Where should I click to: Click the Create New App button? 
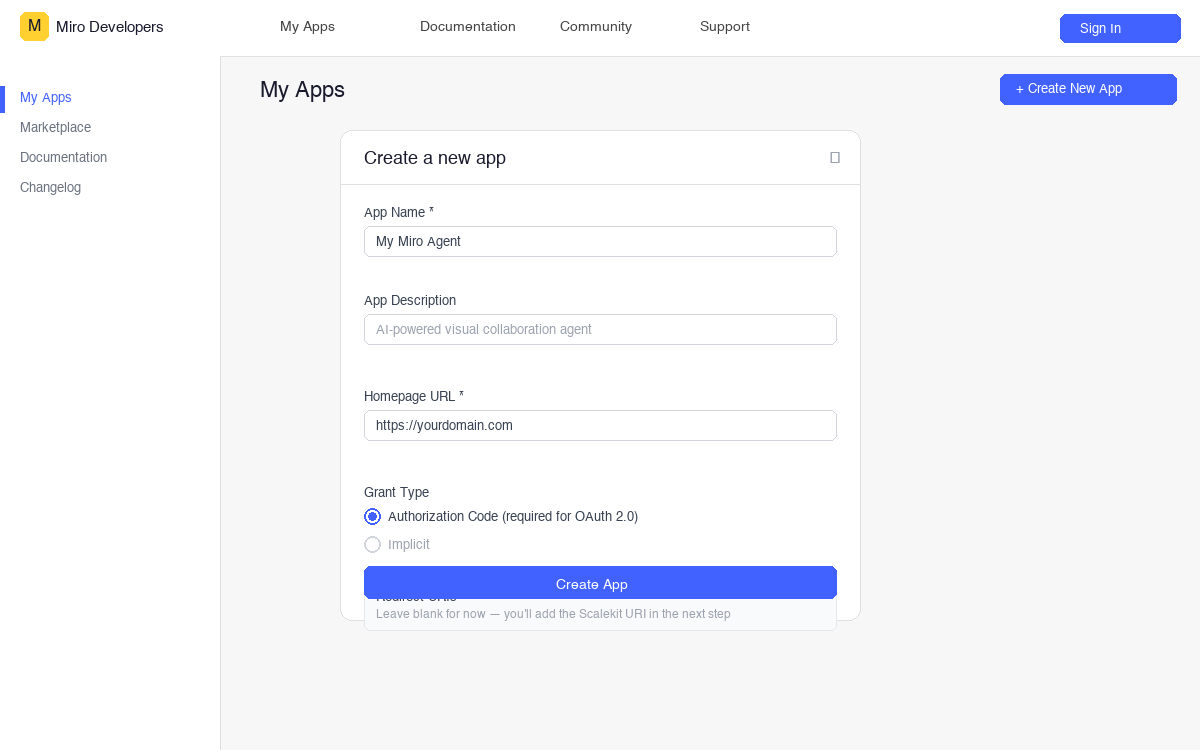click(1088, 89)
